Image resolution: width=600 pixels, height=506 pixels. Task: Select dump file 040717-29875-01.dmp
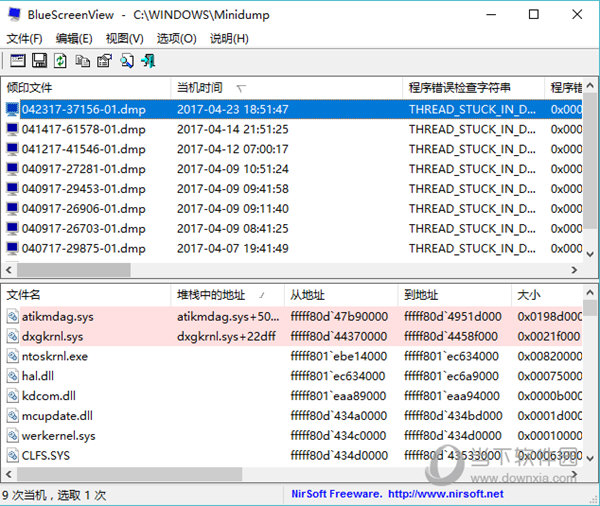[83, 249]
